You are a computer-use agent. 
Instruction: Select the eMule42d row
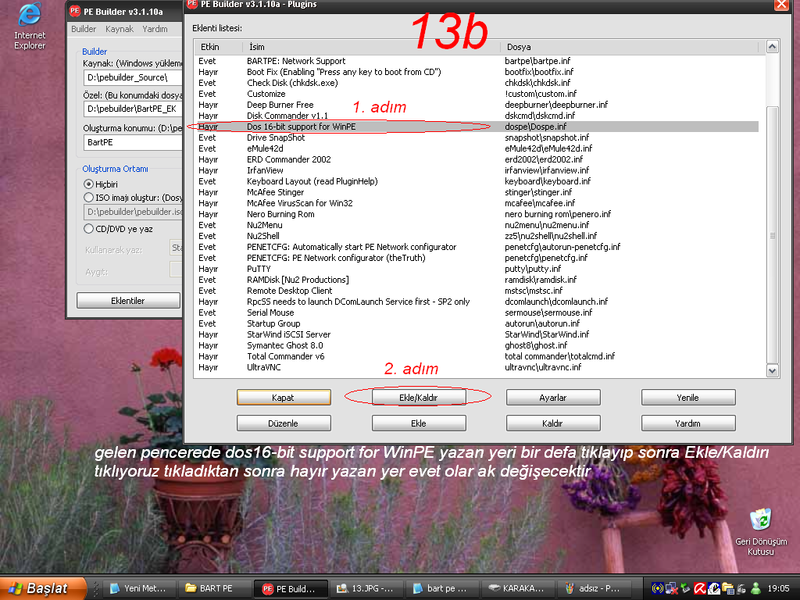pos(477,148)
